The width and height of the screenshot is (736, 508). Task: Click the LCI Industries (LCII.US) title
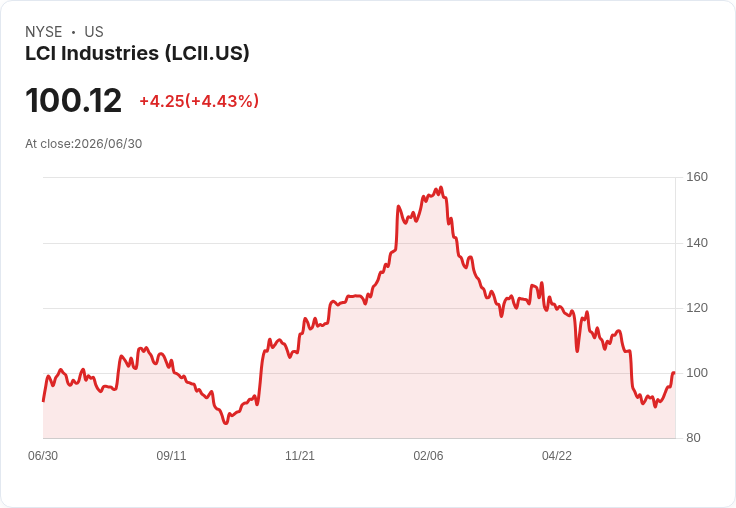point(137,54)
